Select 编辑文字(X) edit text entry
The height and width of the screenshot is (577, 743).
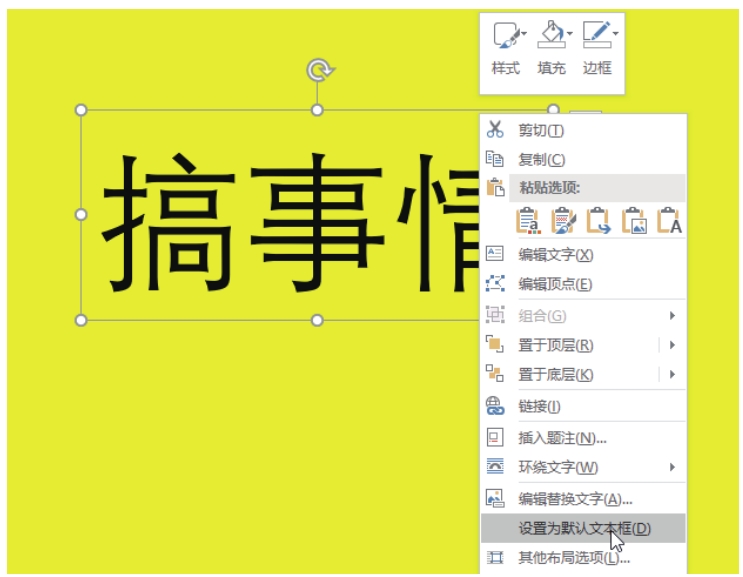pyautogui.click(x=584, y=254)
